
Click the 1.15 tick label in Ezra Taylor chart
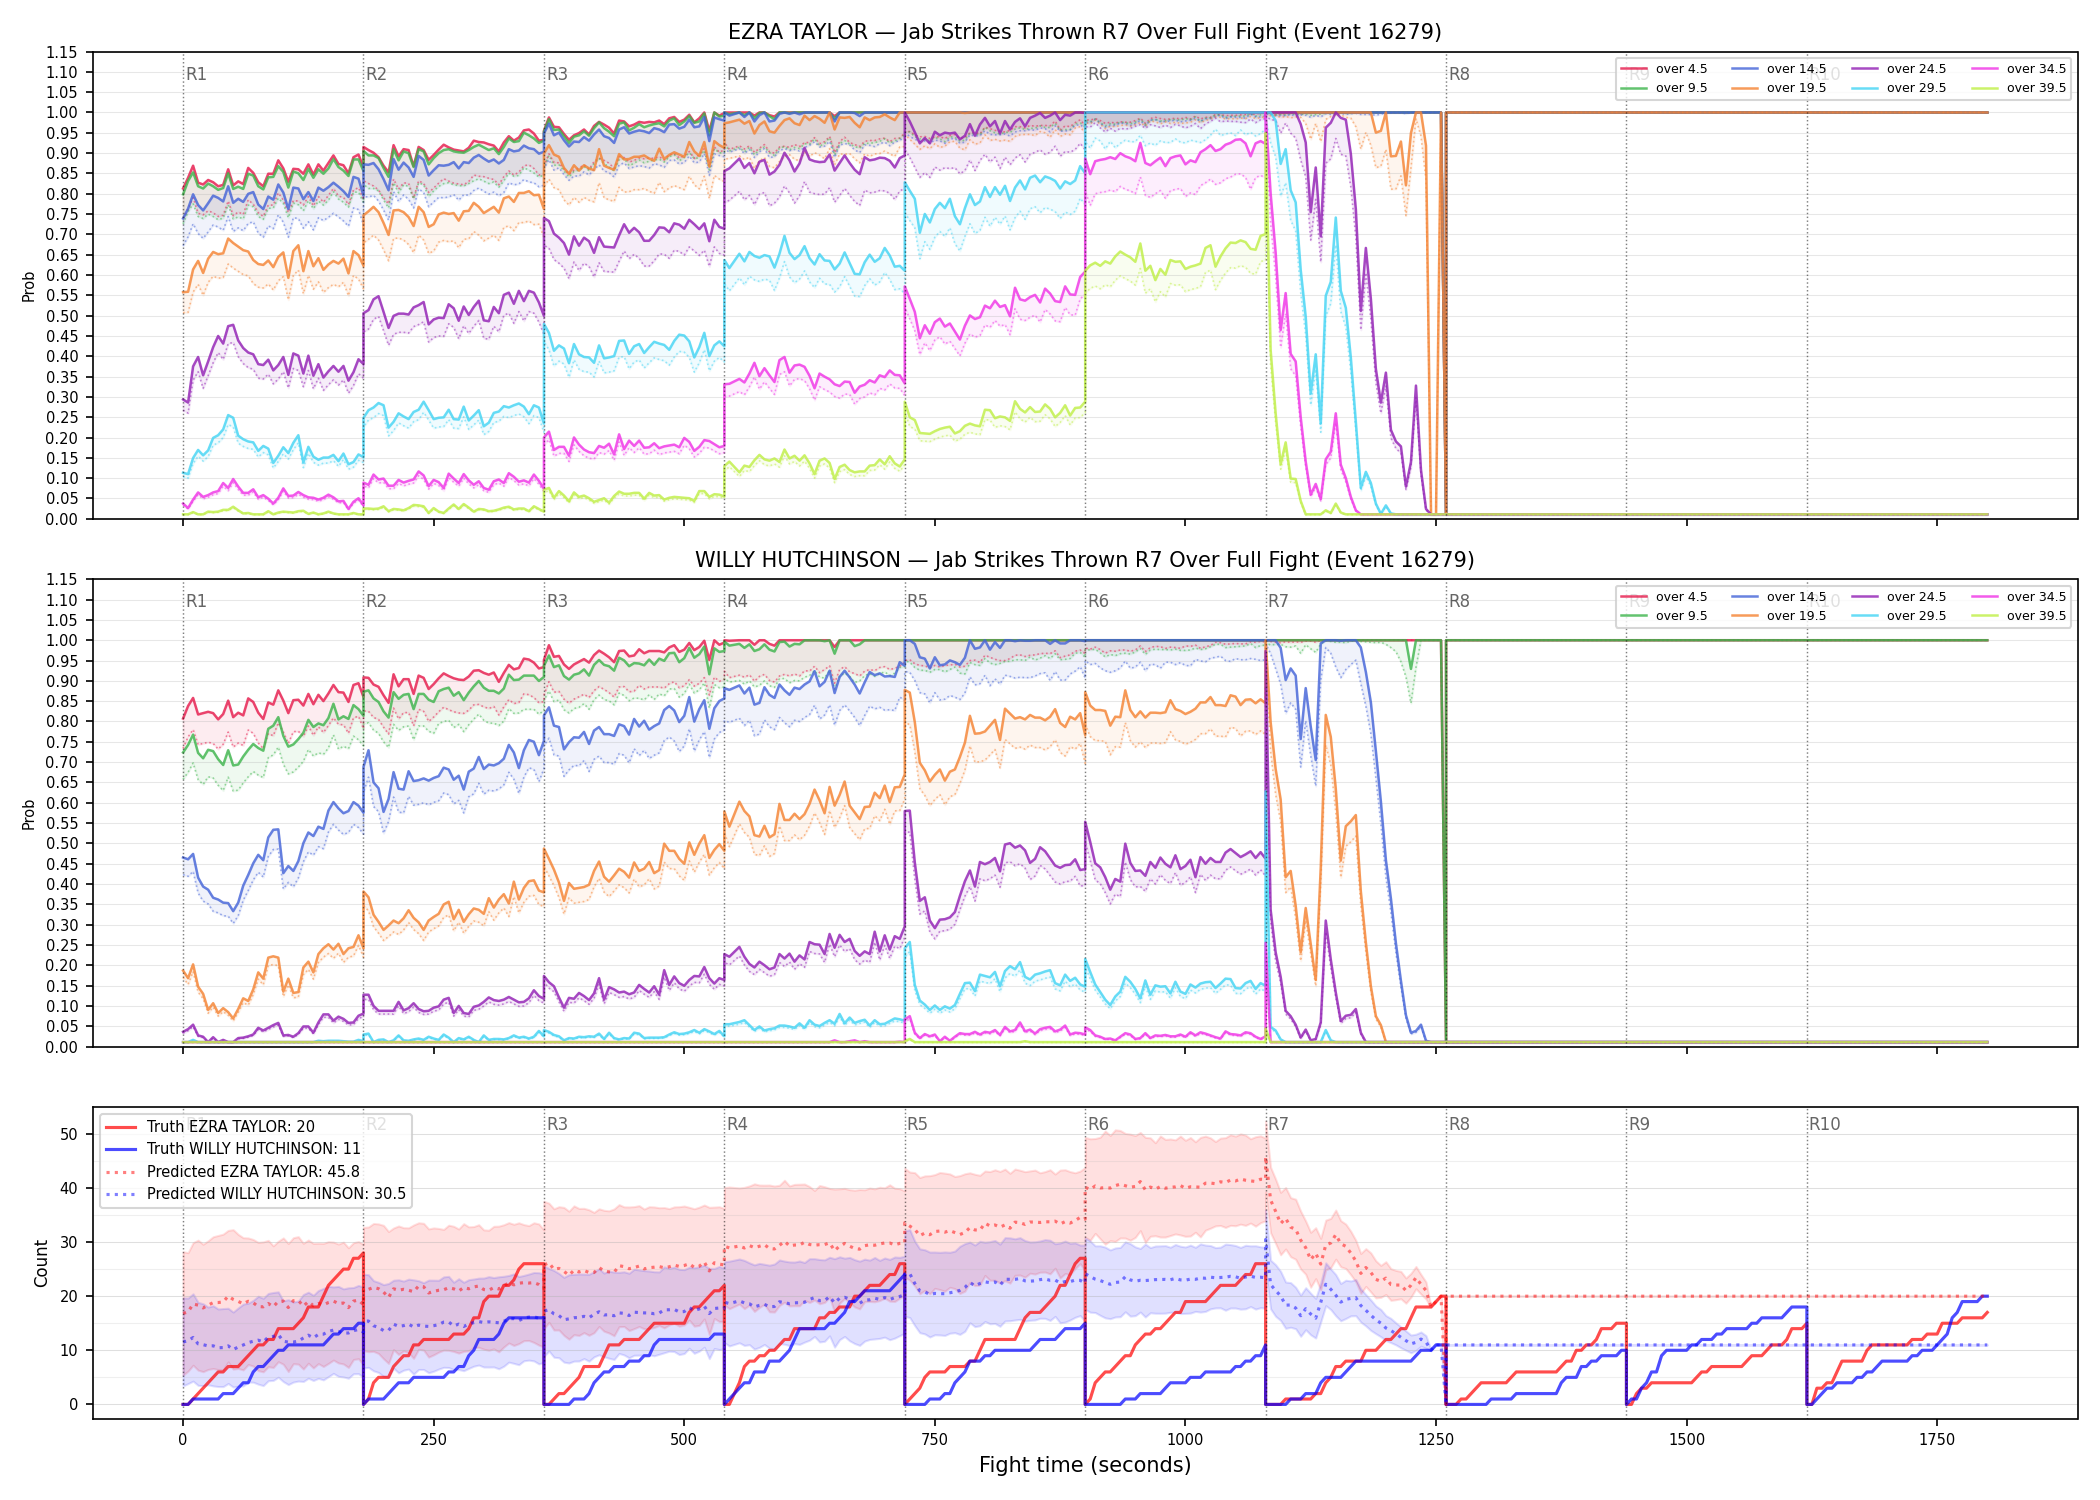pos(61,52)
